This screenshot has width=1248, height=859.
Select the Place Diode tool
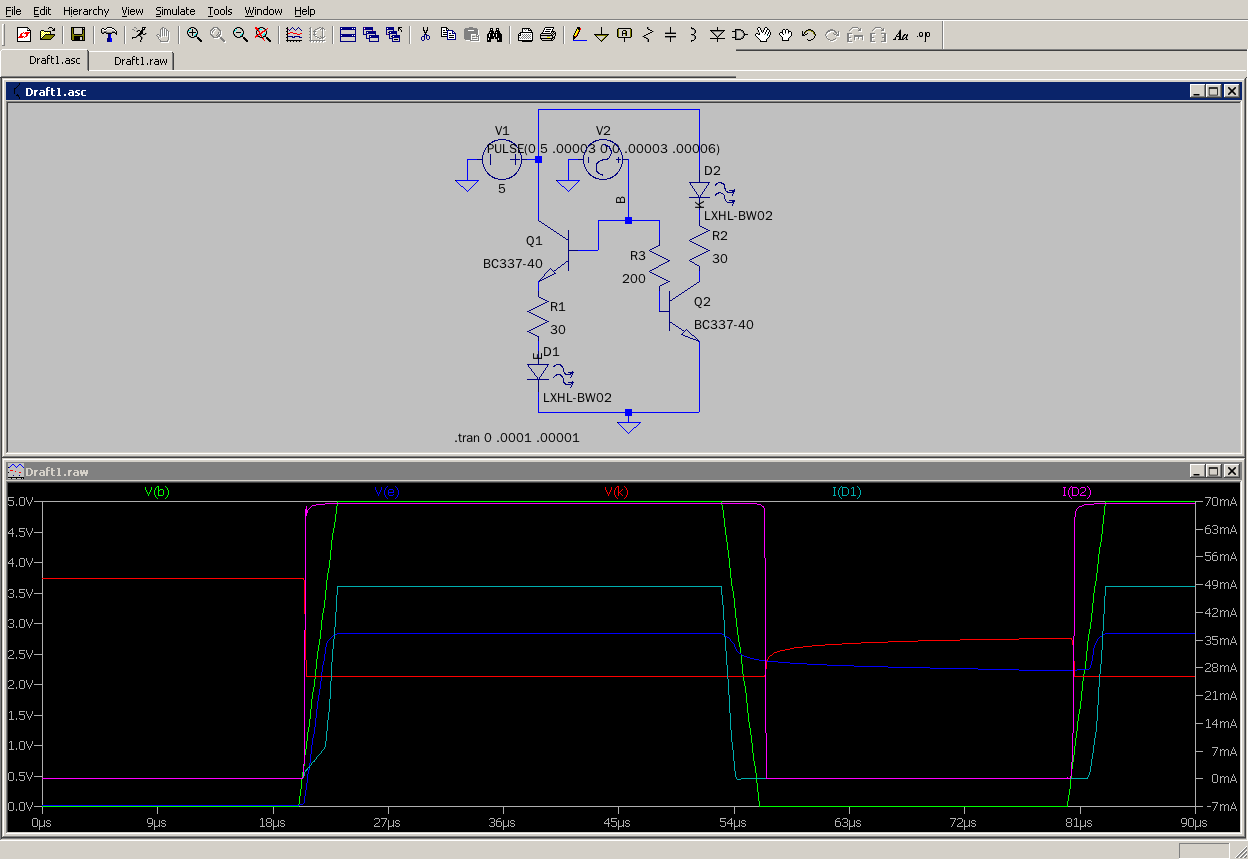pyautogui.click(x=717, y=35)
